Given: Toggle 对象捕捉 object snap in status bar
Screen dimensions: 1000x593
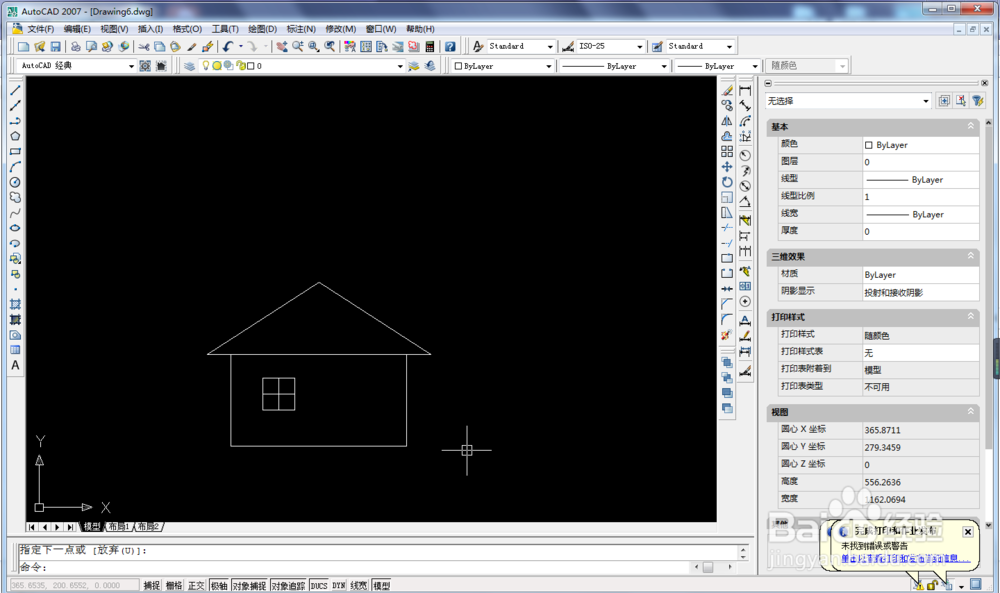Looking at the screenshot, I should pos(249,585).
